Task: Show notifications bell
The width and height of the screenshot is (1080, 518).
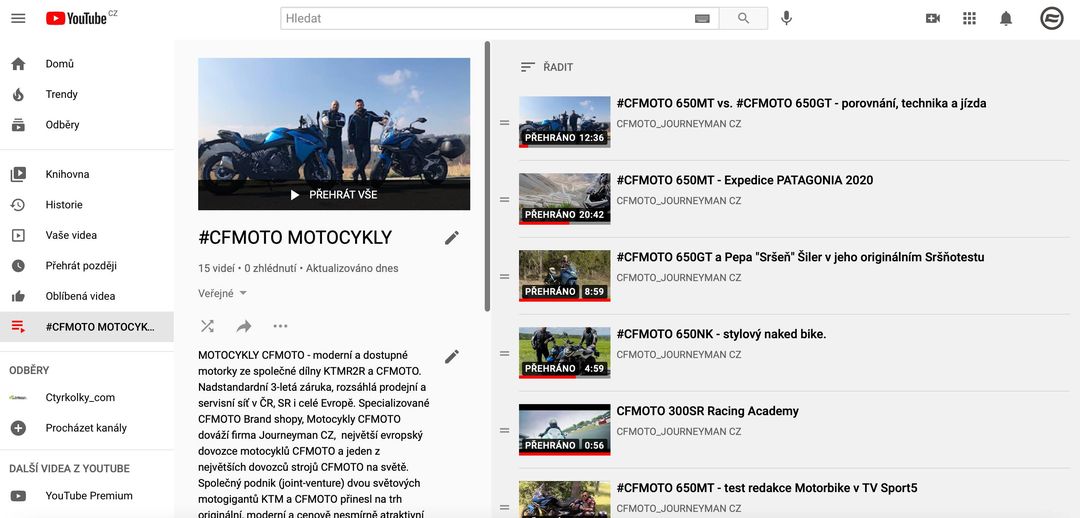Action: [x=1006, y=19]
